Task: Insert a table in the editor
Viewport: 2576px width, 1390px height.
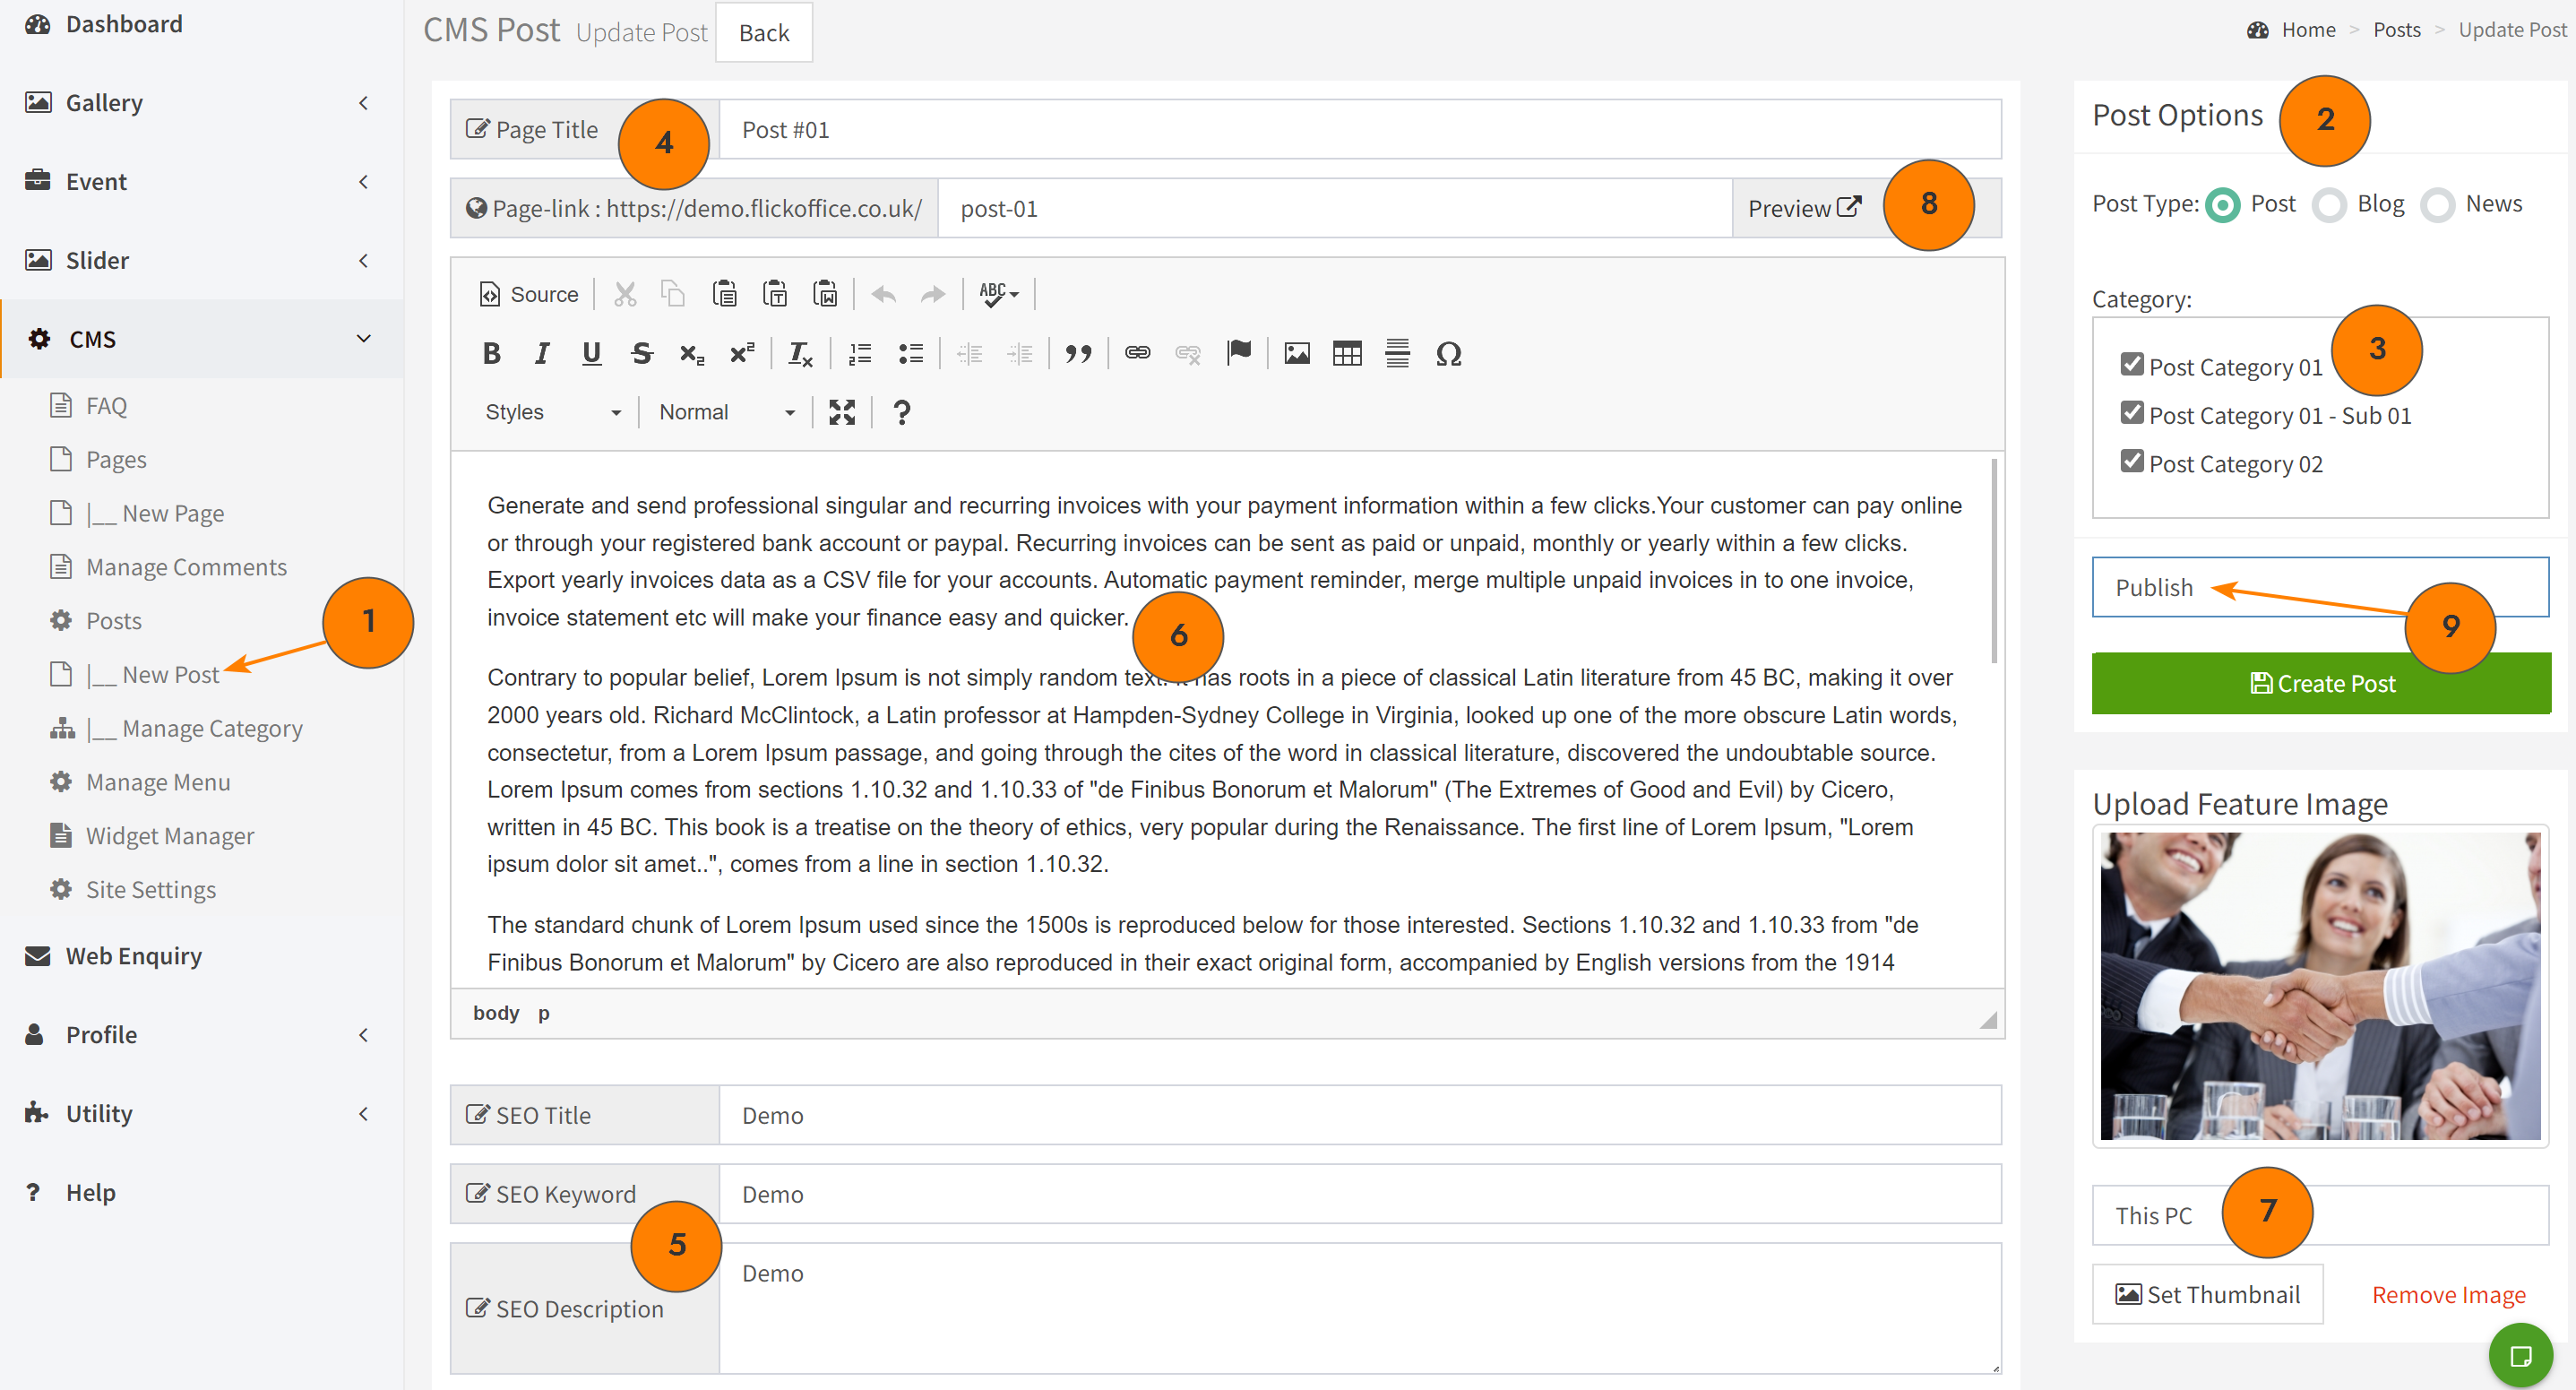Action: coord(1346,353)
